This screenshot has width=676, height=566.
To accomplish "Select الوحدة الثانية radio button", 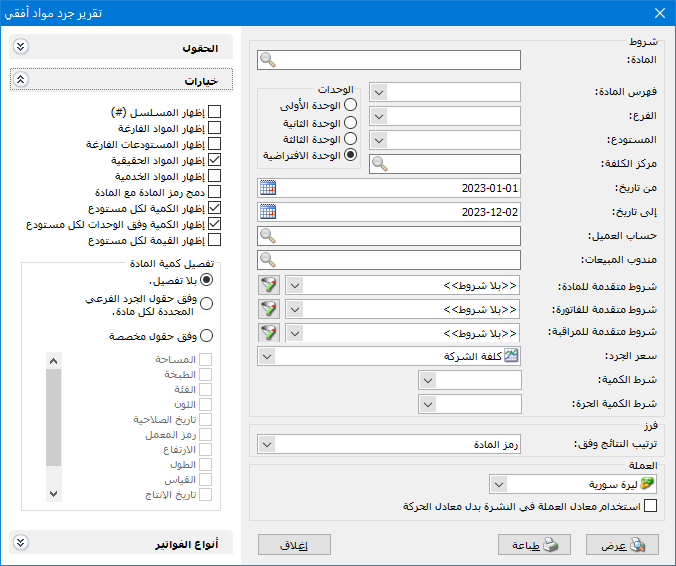I will (x=351, y=122).
